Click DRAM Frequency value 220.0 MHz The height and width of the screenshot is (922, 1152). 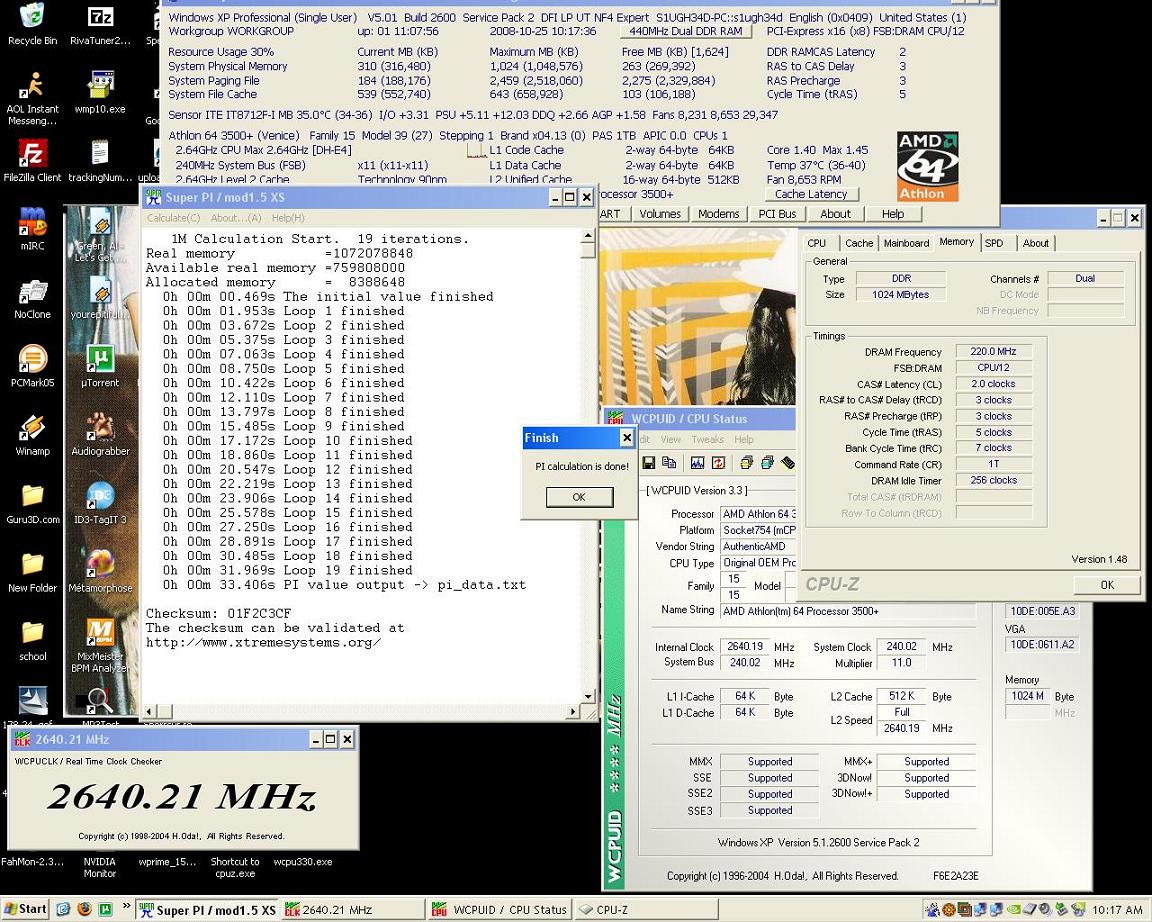[x=993, y=351]
